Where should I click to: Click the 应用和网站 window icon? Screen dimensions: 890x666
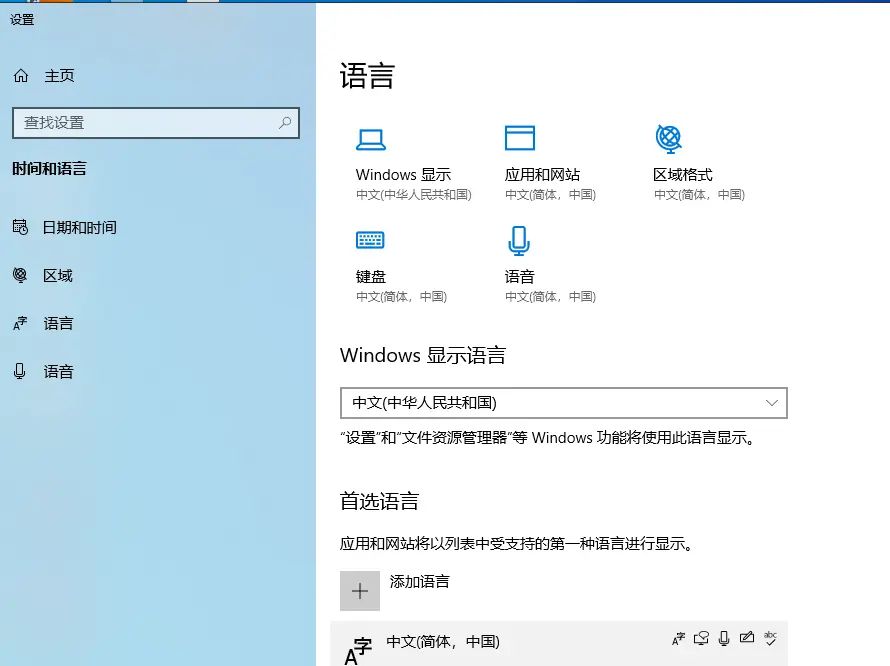click(x=520, y=138)
